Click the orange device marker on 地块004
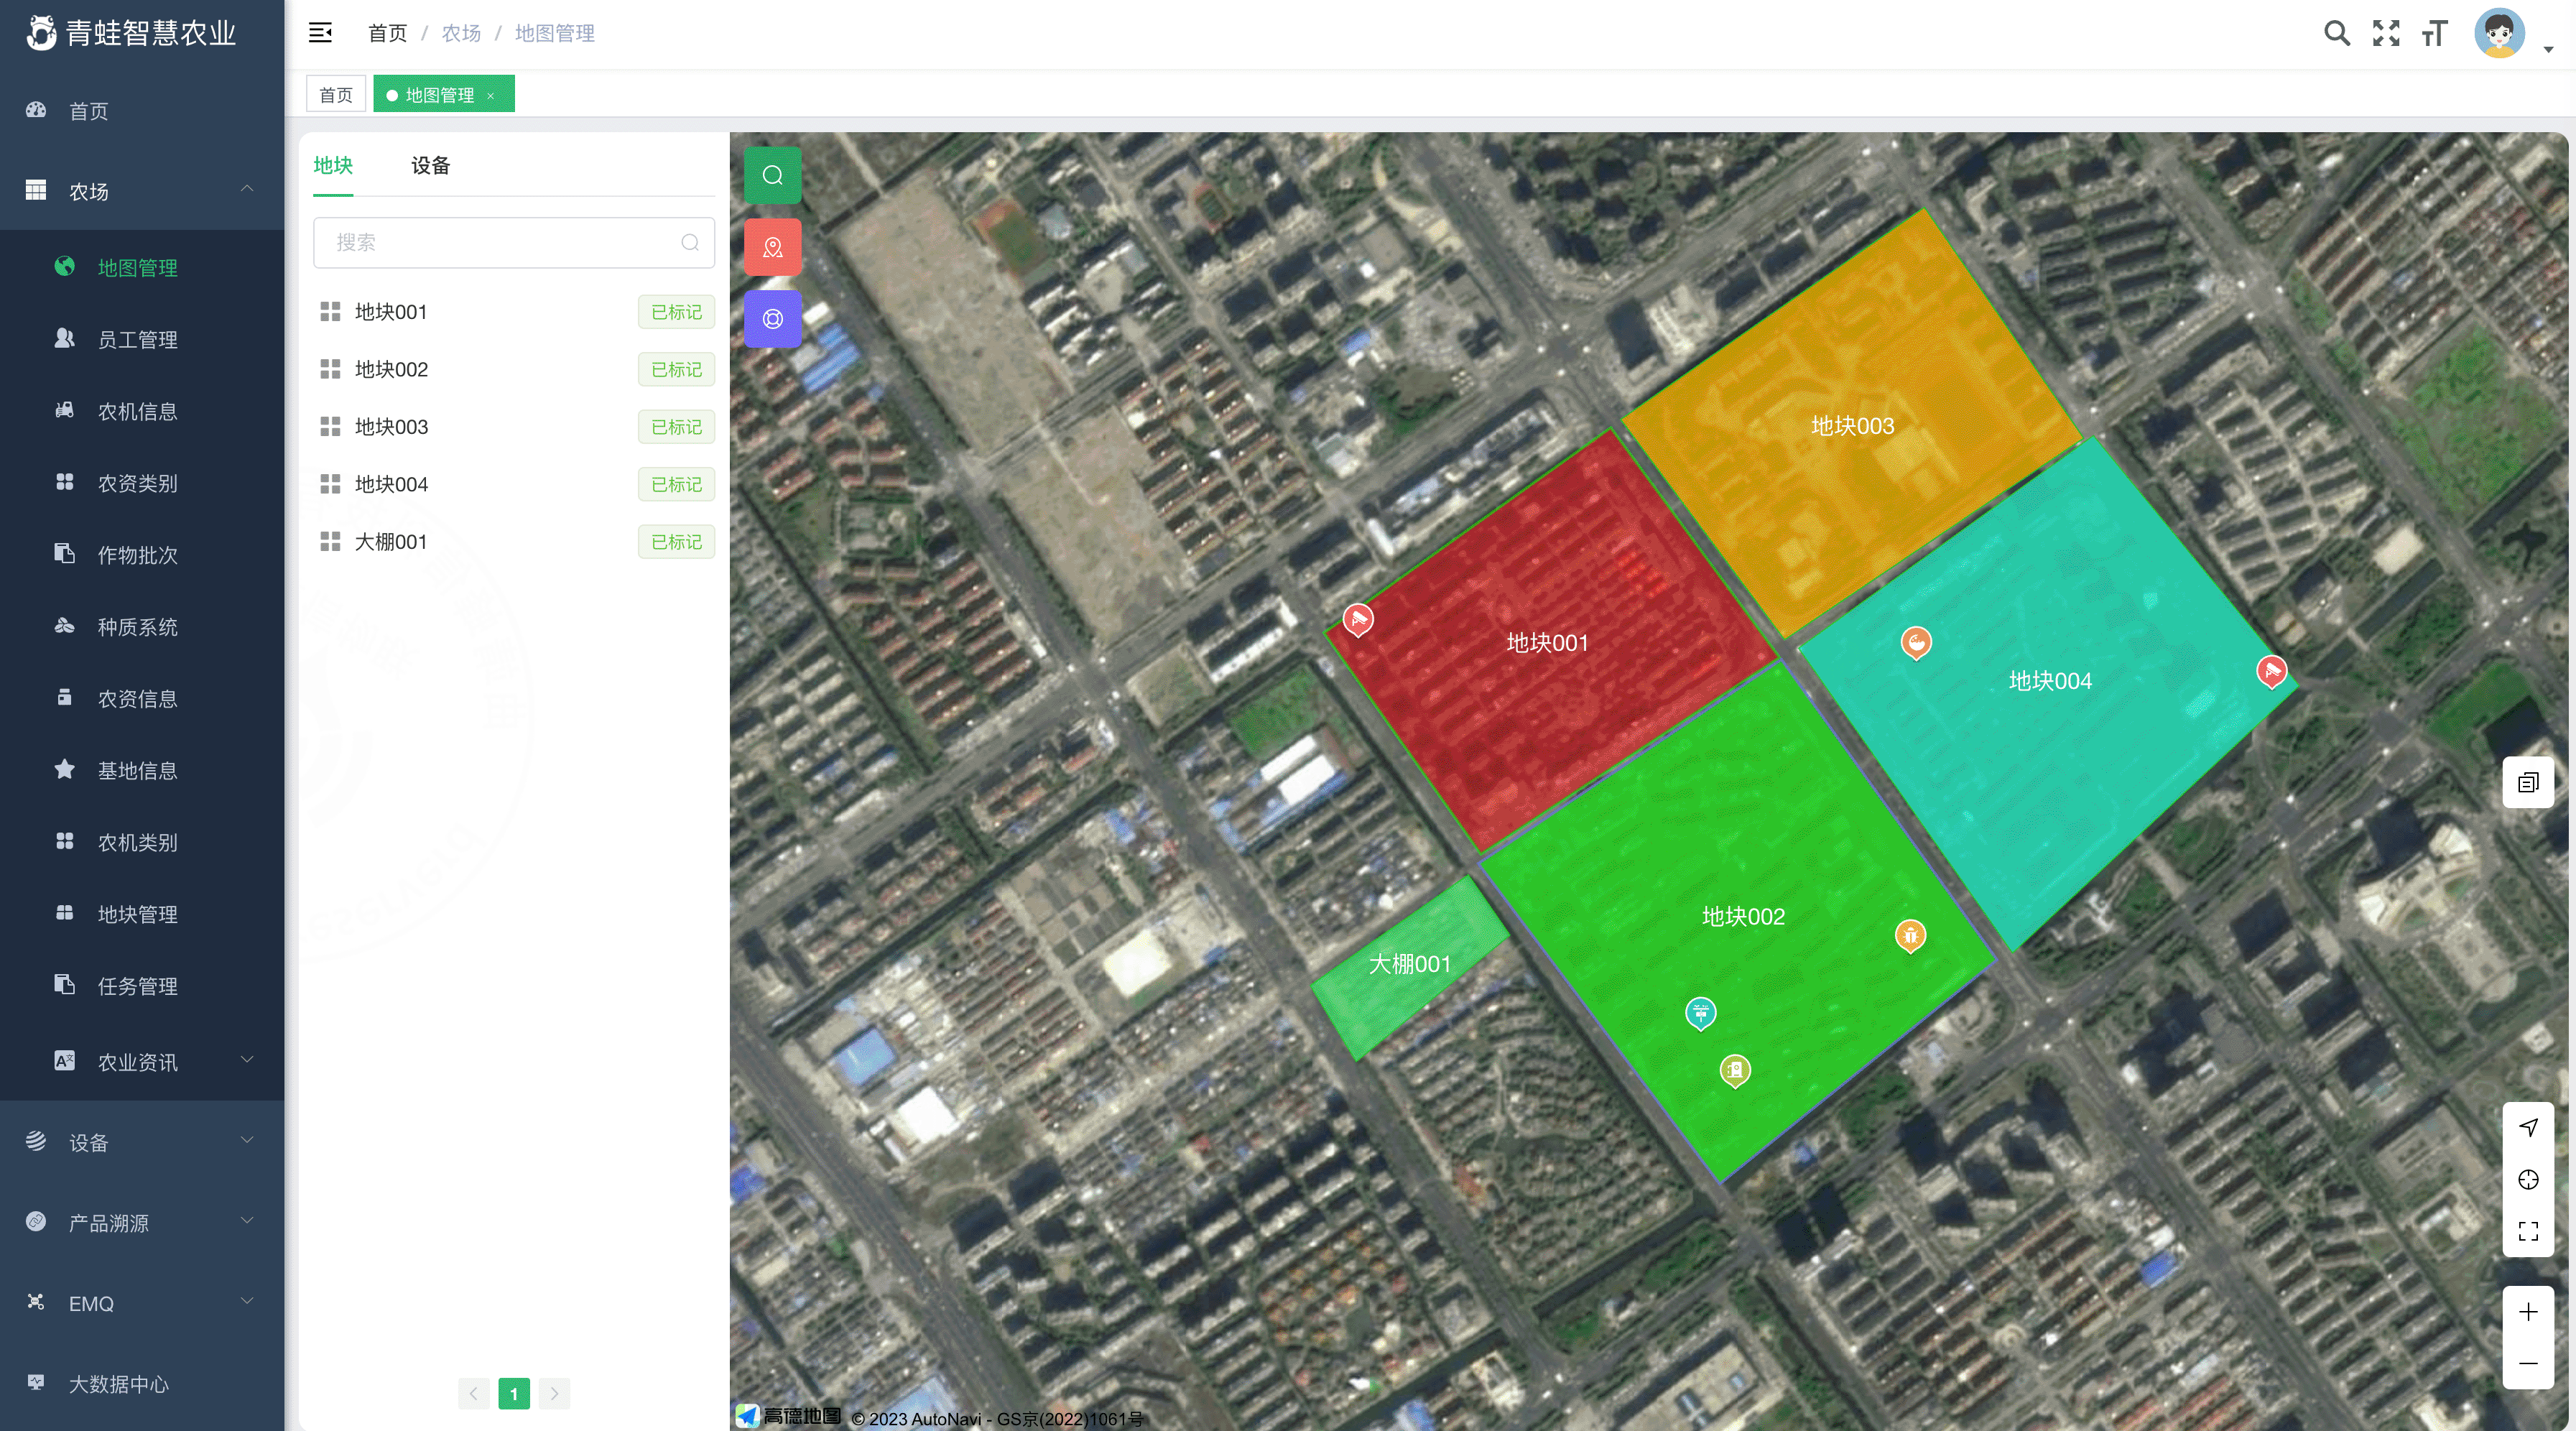The height and width of the screenshot is (1431, 2576). pyautogui.click(x=1916, y=643)
